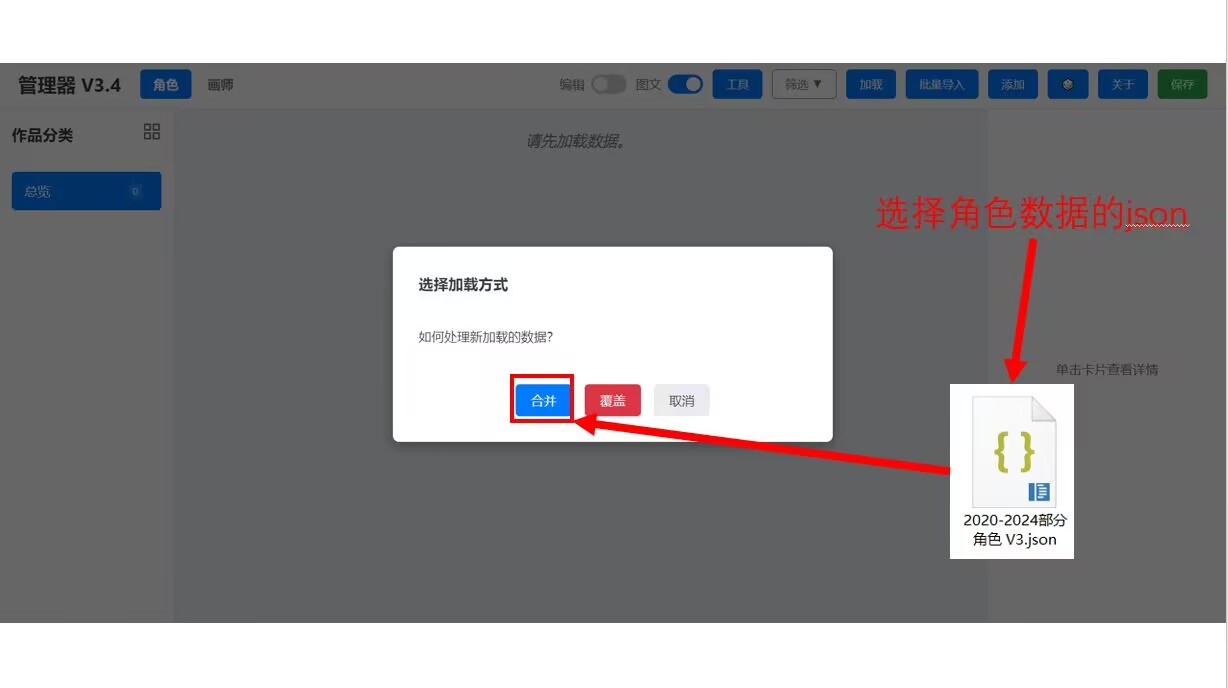Switch to the 角色 tab
This screenshot has width=1228, height=688.
[x=166, y=85]
